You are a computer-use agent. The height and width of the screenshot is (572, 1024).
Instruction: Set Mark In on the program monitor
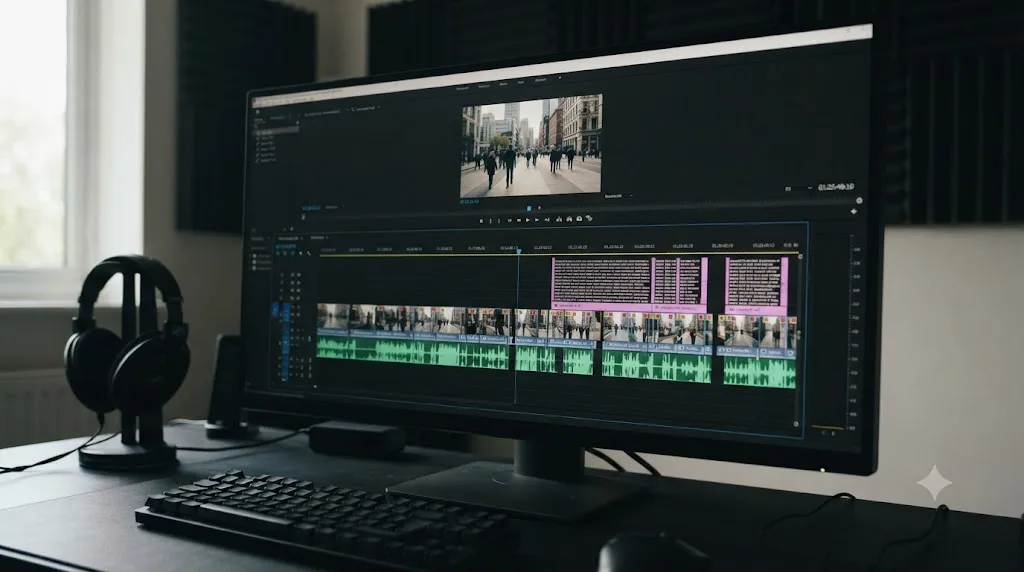click(490, 221)
